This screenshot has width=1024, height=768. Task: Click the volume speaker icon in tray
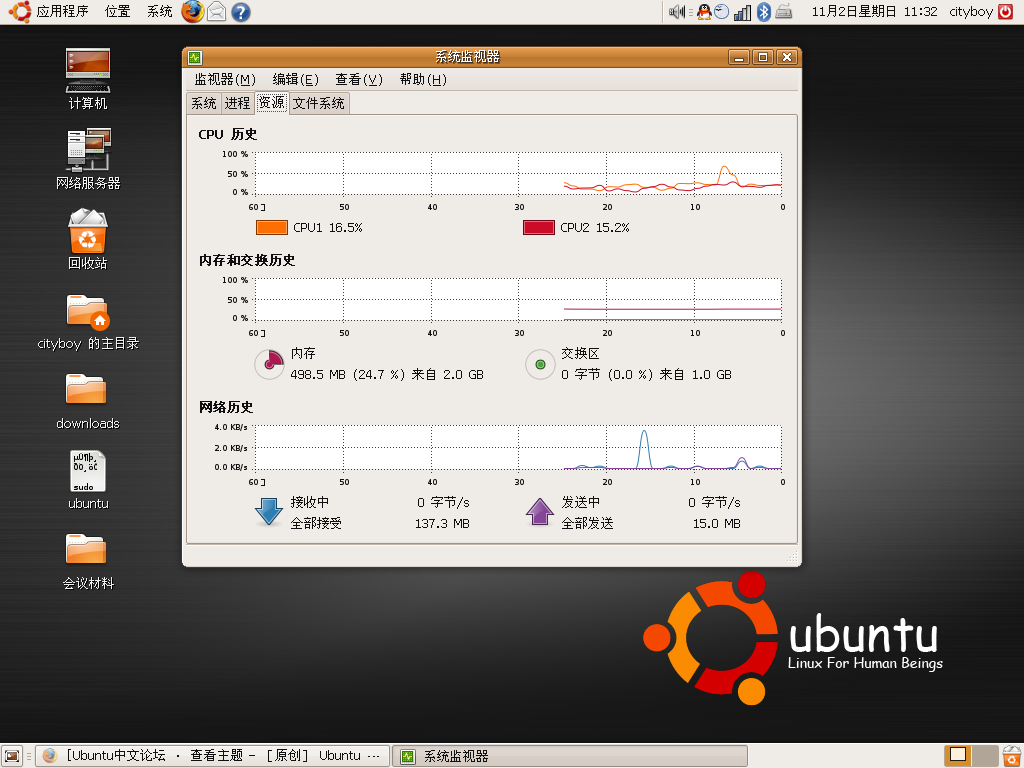pos(677,12)
